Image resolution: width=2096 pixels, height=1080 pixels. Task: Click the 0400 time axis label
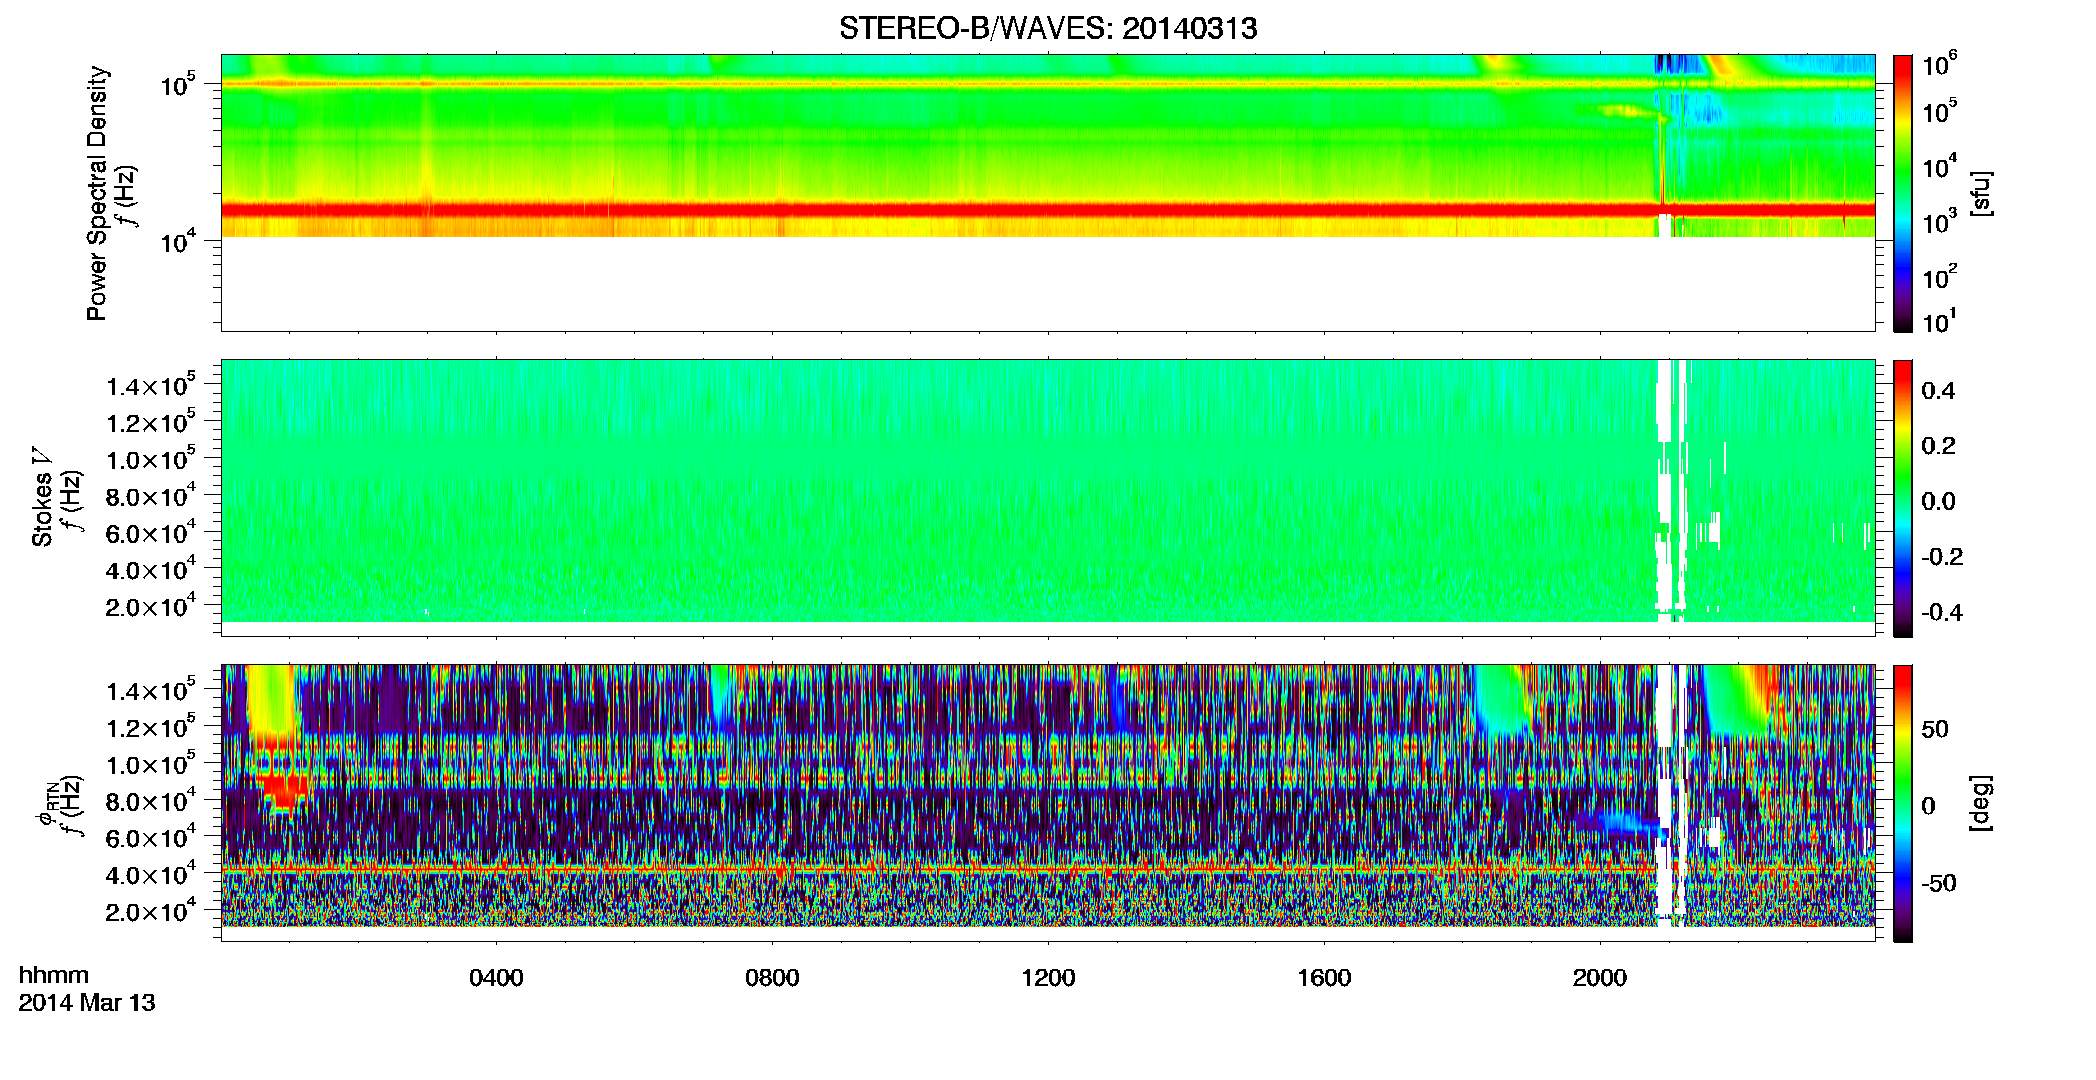point(496,978)
